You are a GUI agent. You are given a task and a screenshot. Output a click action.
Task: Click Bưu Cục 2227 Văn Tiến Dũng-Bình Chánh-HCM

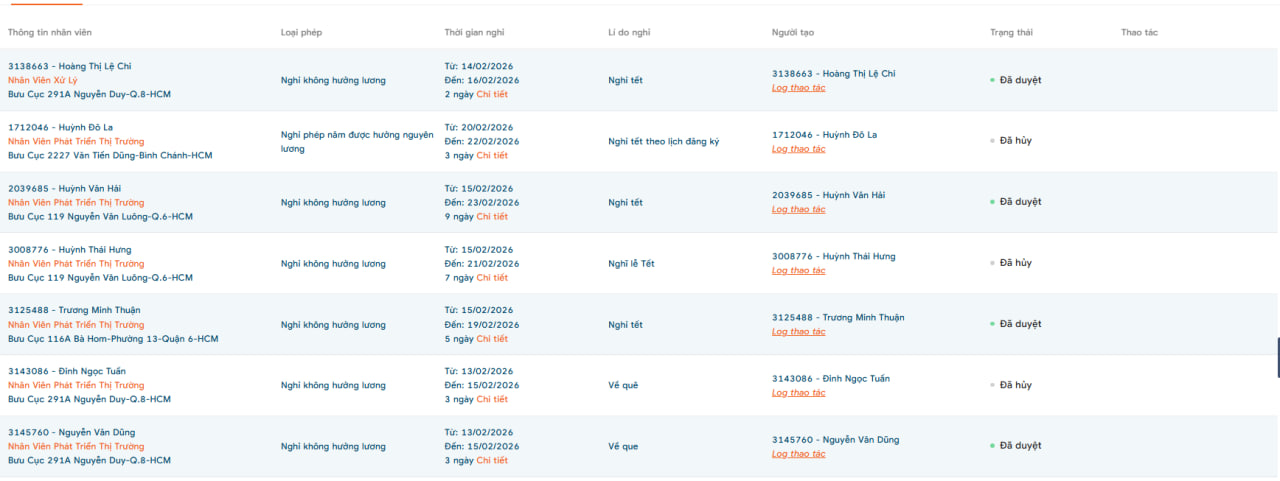(x=110, y=156)
